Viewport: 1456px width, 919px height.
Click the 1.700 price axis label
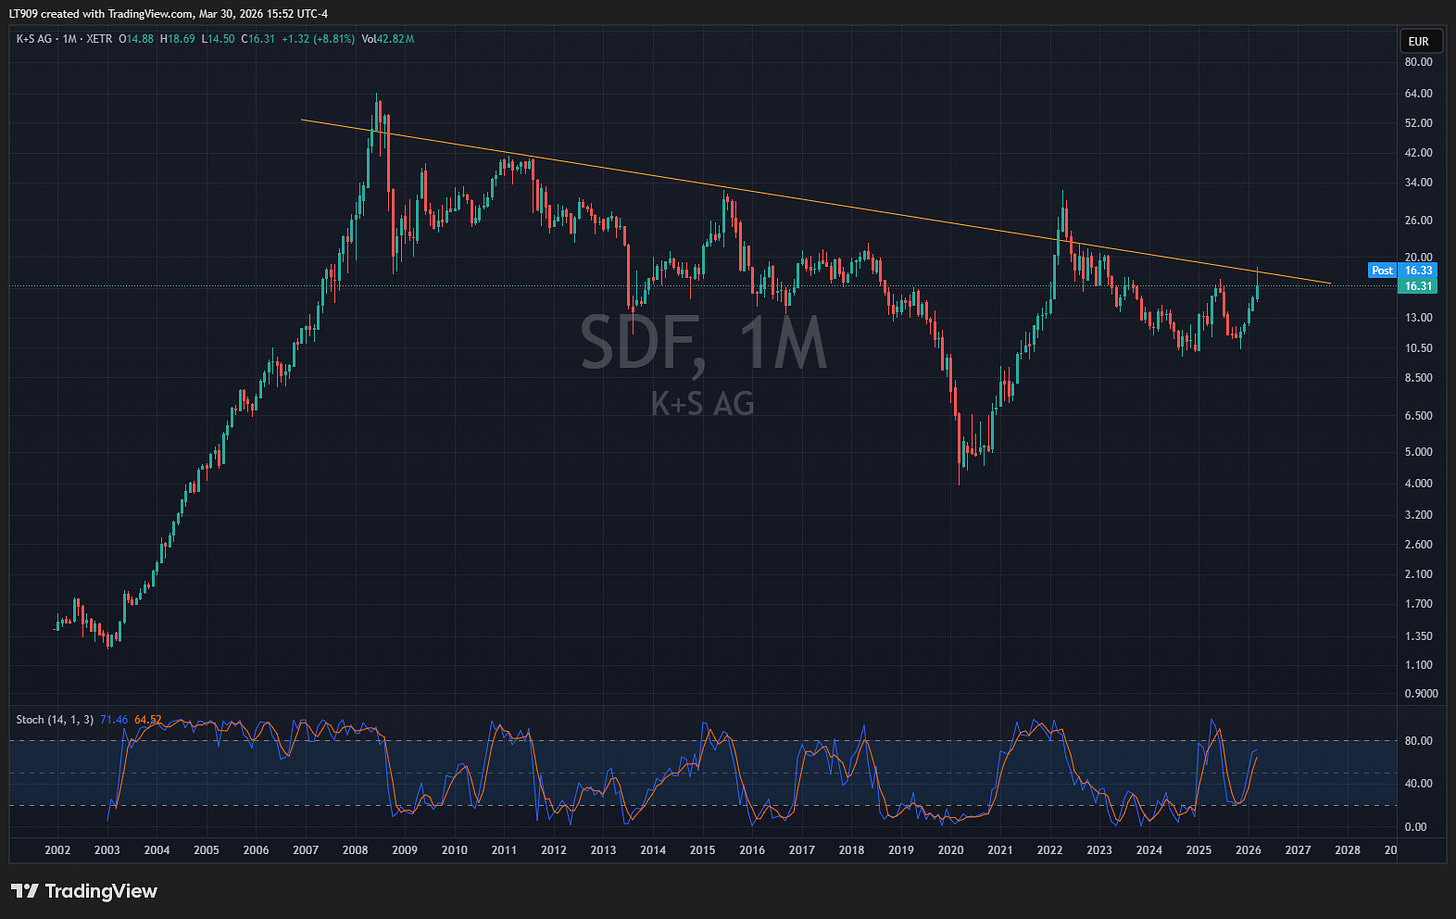point(1418,604)
